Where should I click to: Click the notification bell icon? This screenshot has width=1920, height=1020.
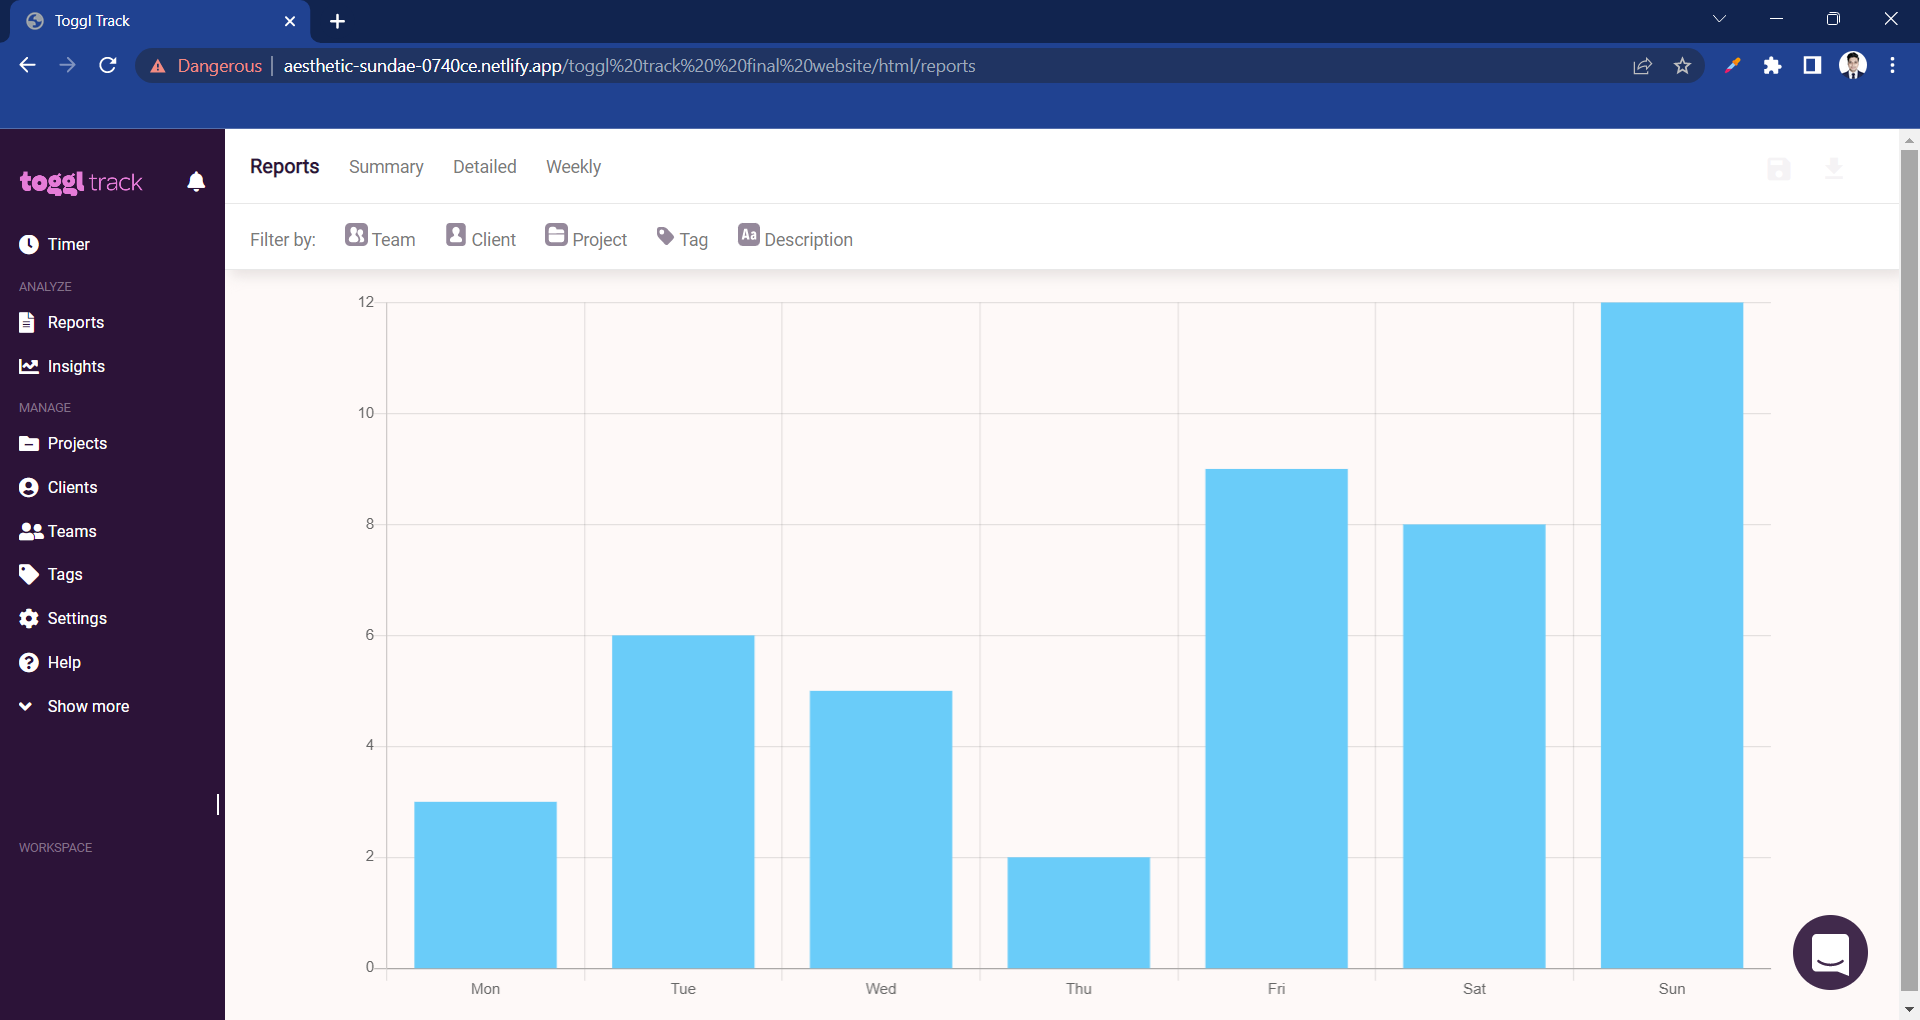coord(196,181)
